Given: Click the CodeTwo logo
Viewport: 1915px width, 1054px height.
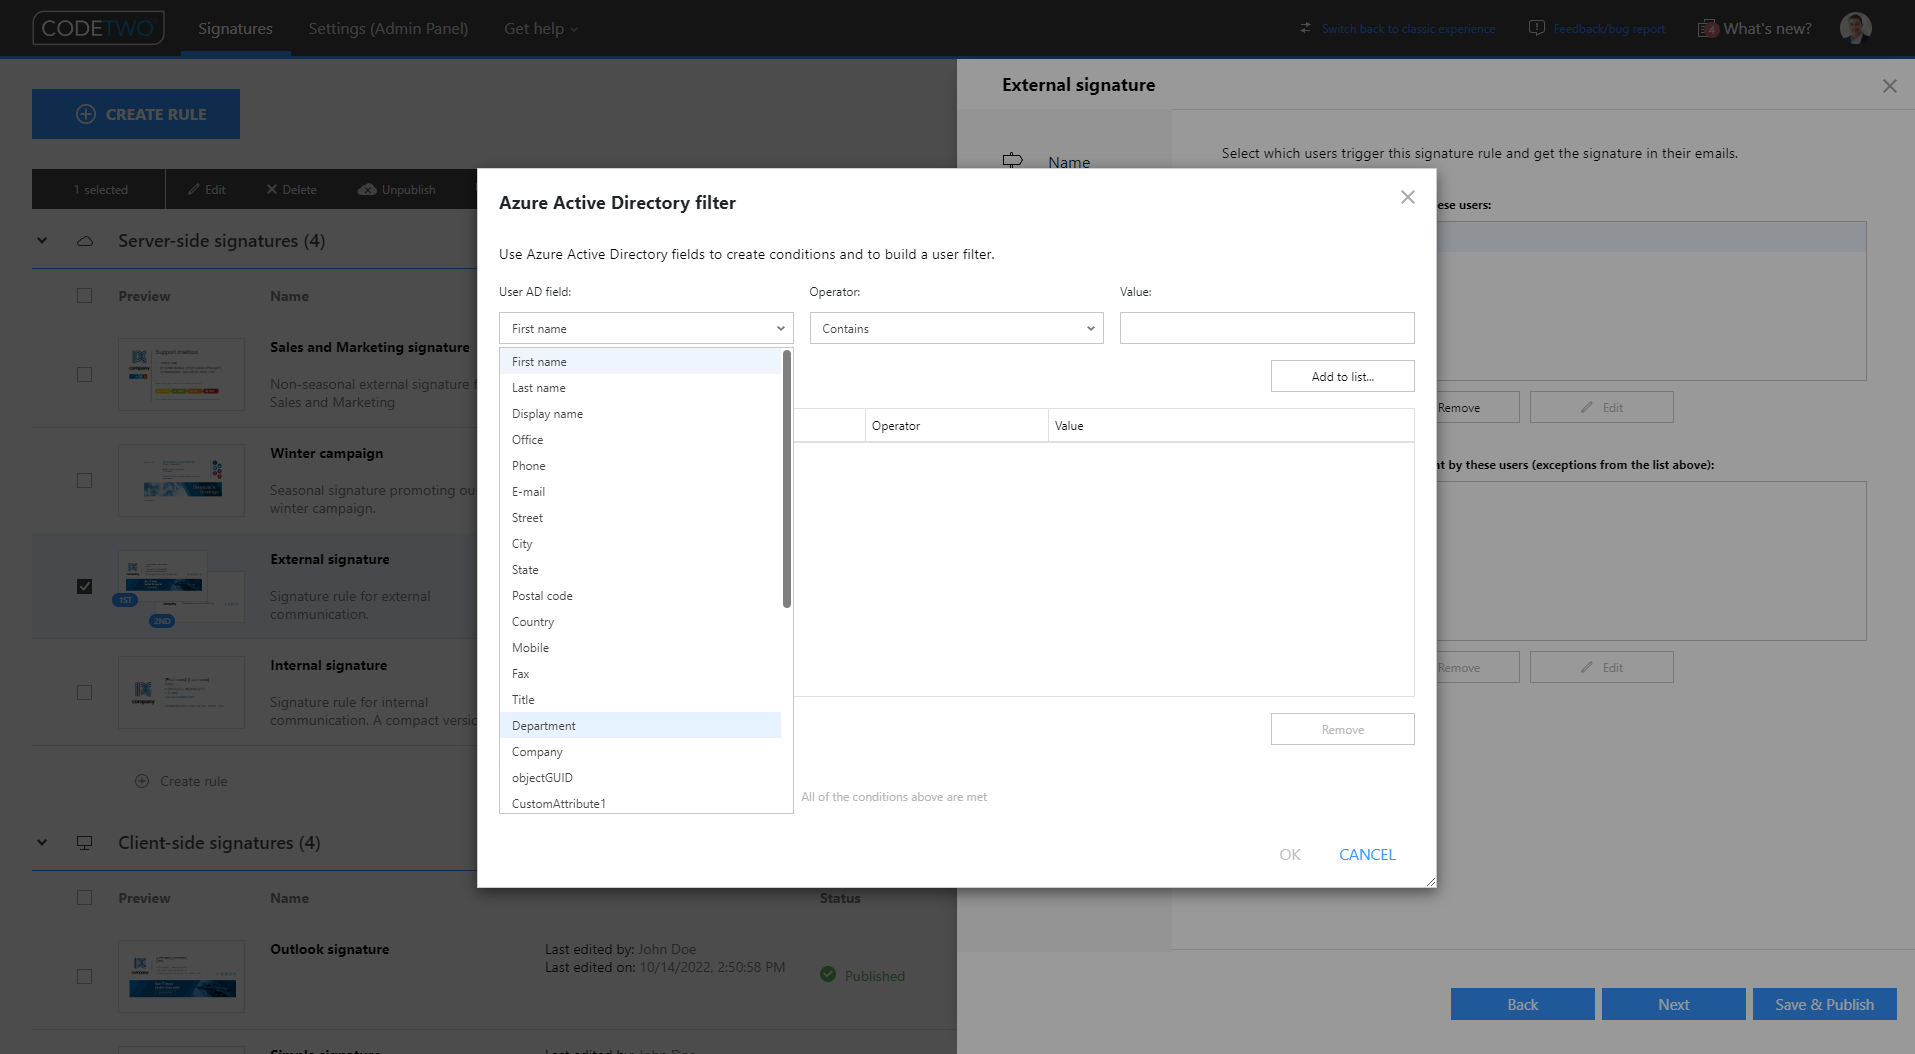Looking at the screenshot, I should (x=98, y=28).
